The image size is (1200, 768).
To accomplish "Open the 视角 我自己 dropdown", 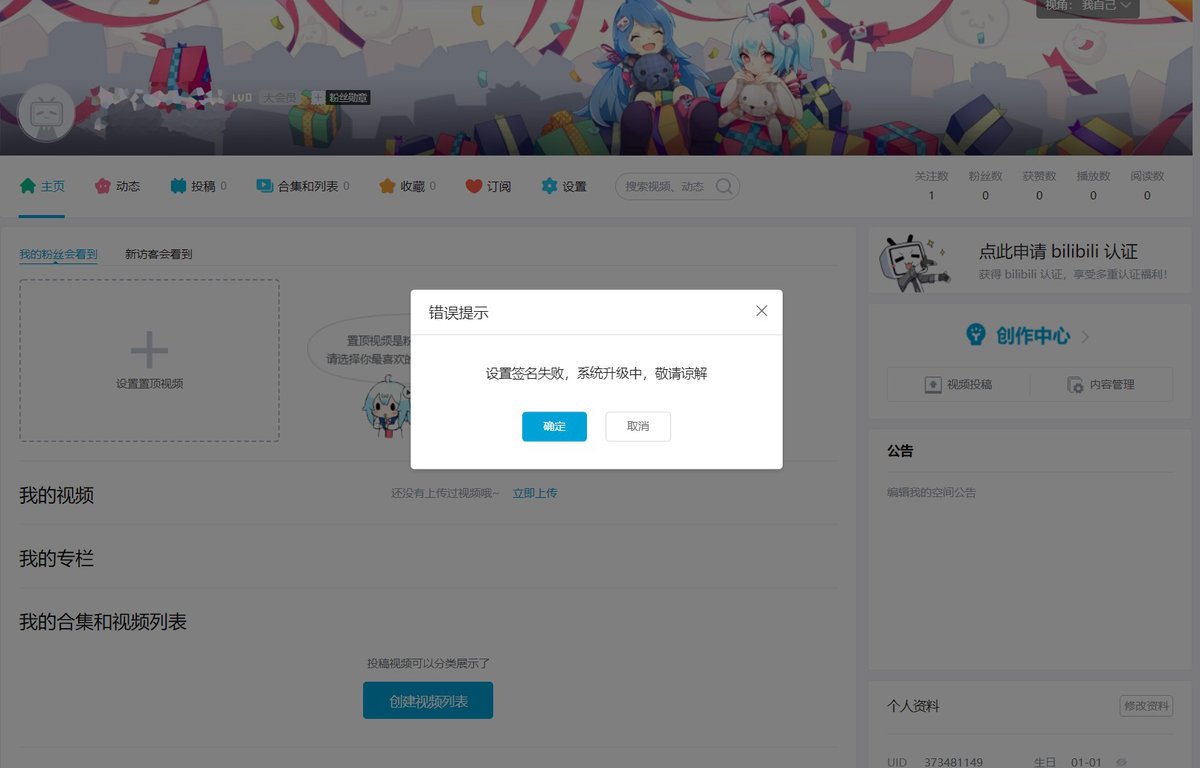I will coord(1088,6).
